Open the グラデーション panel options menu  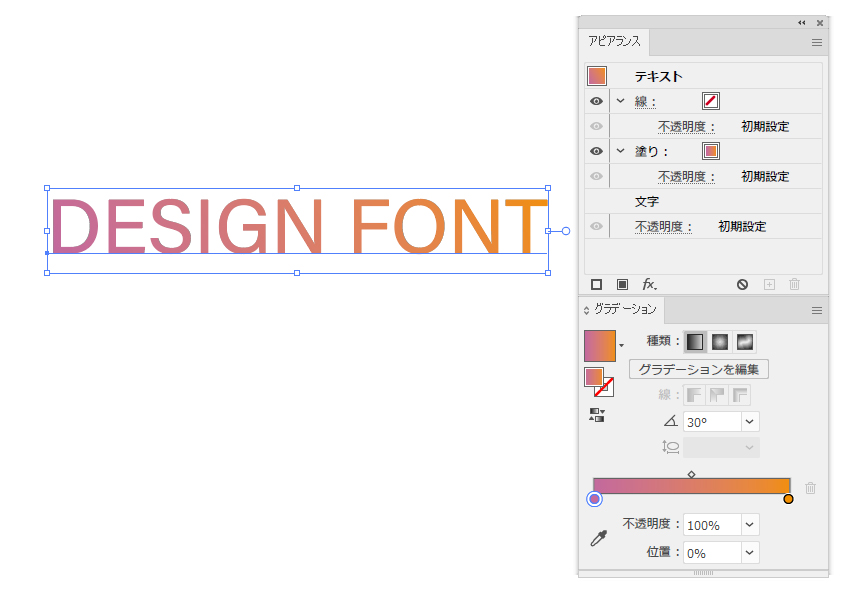click(816, 310)
